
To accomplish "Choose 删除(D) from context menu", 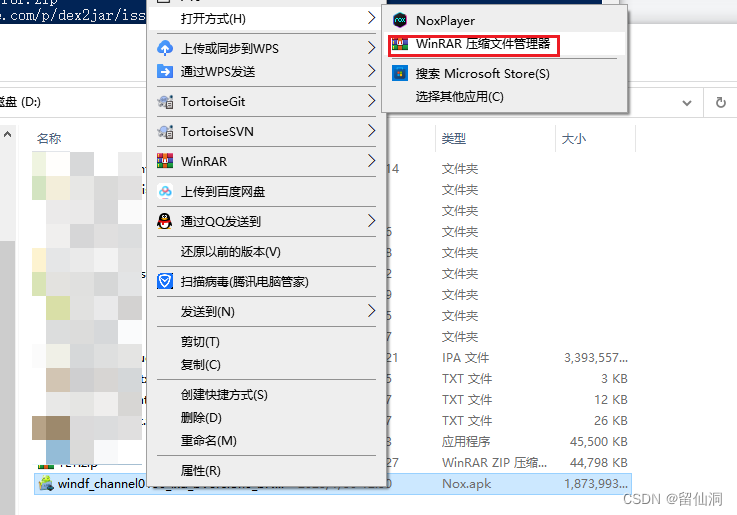I will 266,418.
